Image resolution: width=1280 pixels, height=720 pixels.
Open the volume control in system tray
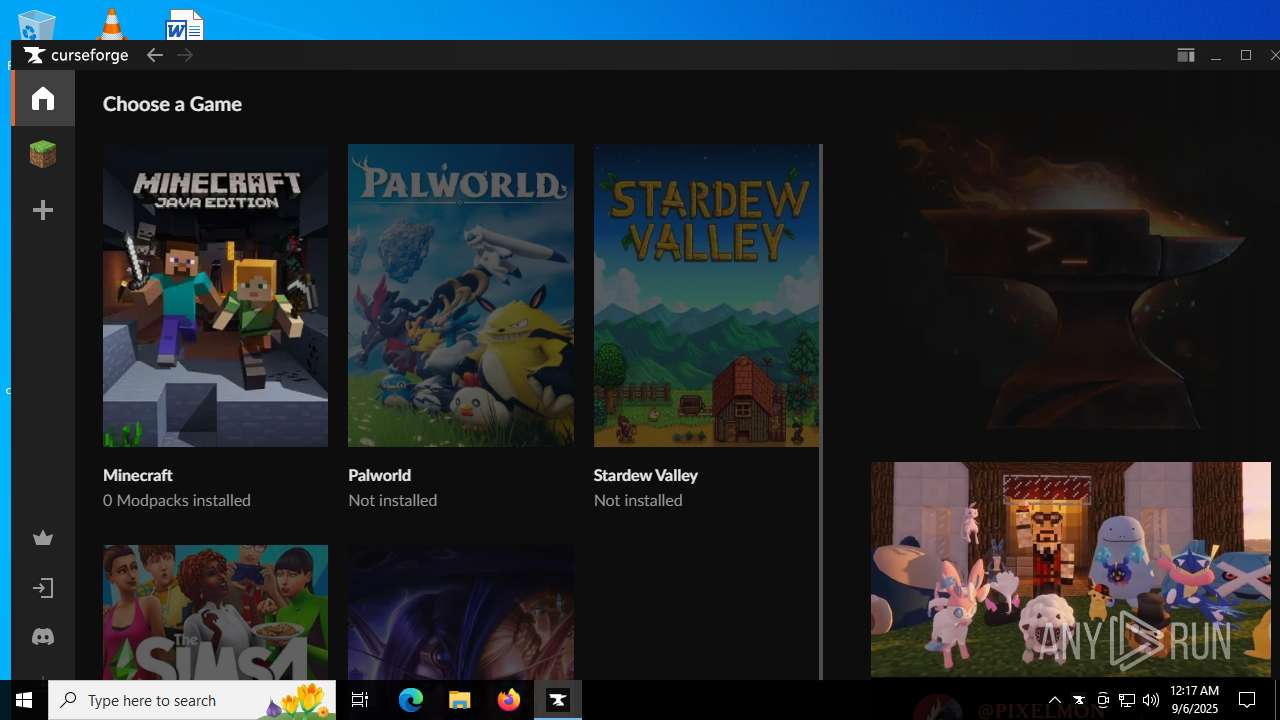[1151, 700]
